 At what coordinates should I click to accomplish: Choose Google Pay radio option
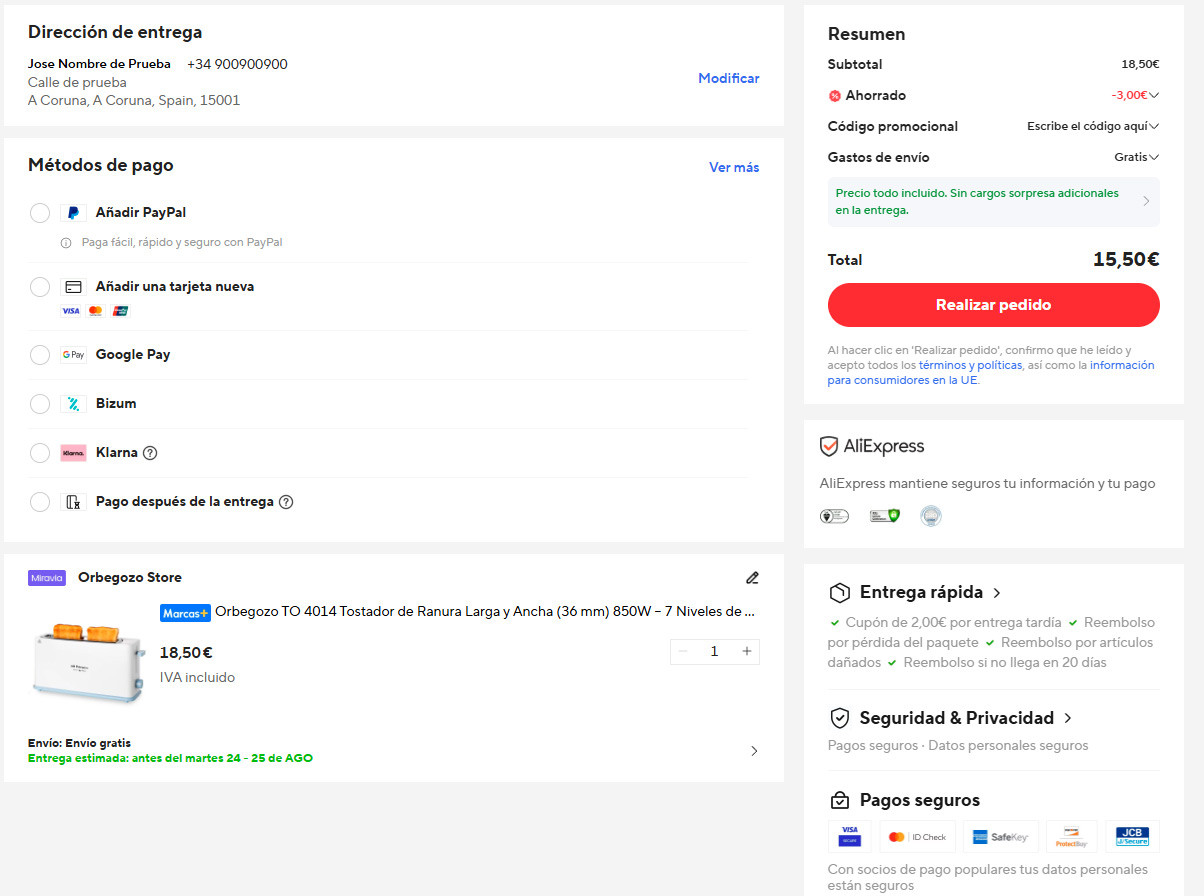tap(40, 355)
